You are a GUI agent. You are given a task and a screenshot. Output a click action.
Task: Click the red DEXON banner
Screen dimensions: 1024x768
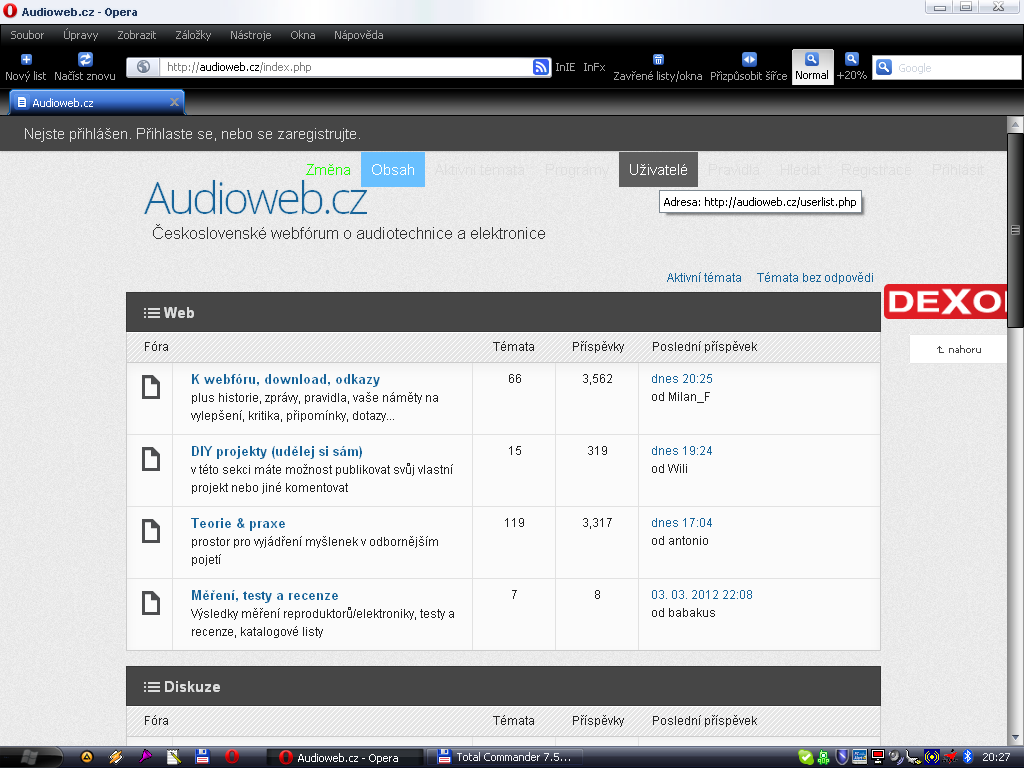tap(945, 302)
